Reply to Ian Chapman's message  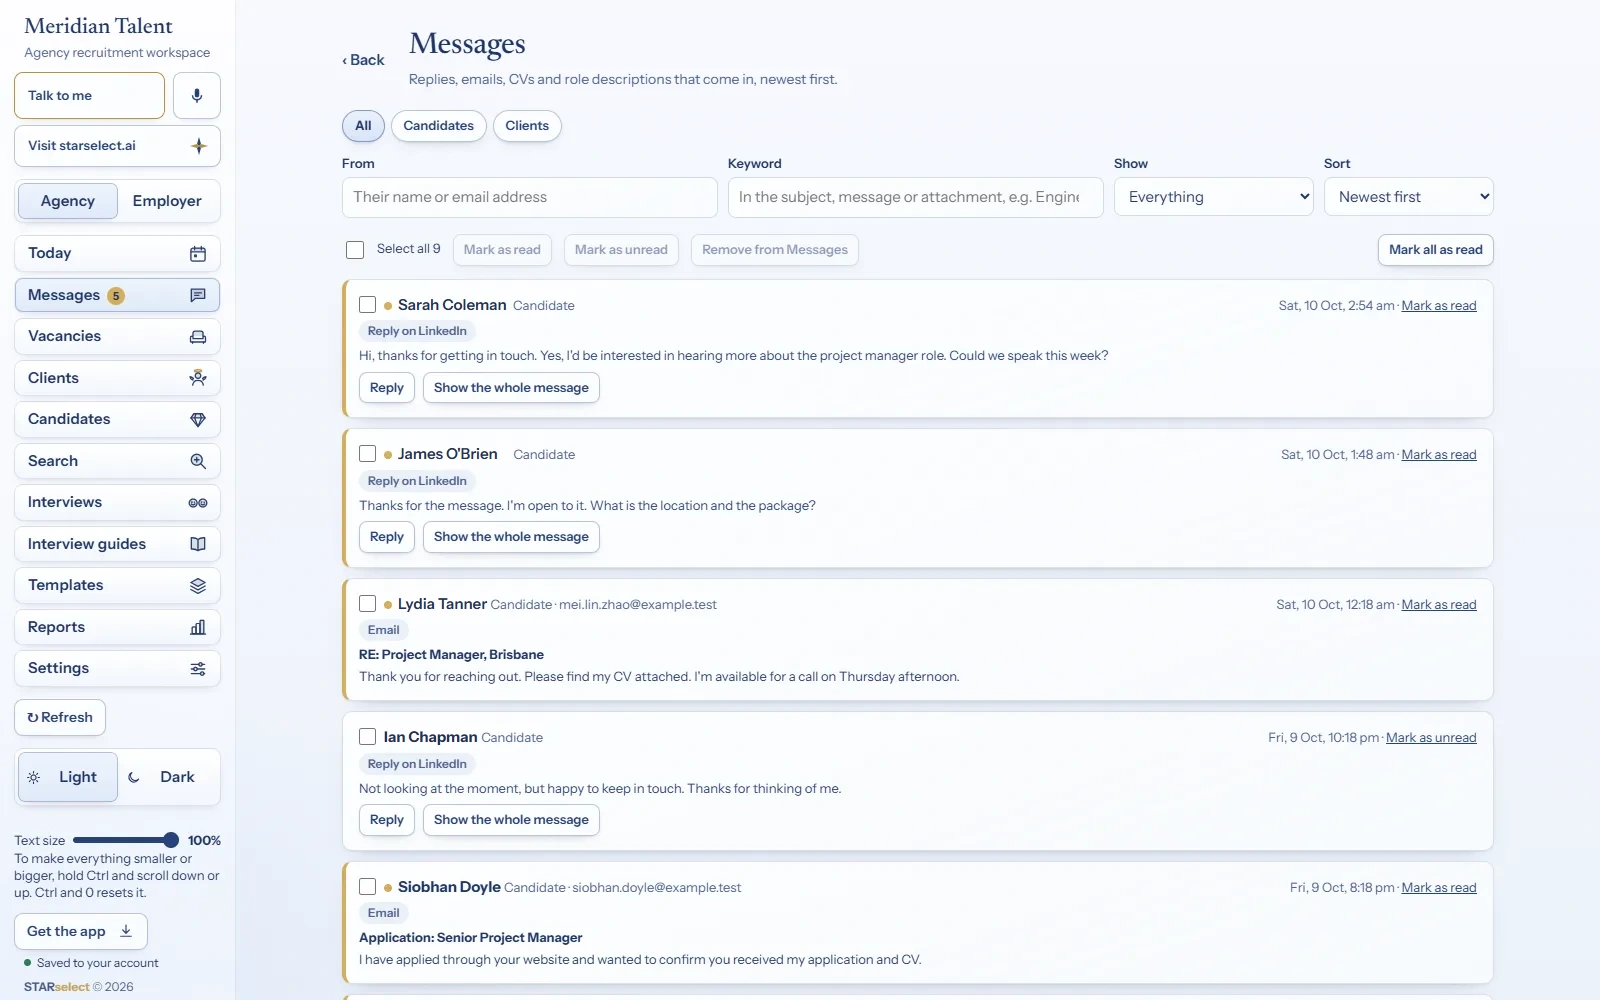[387, 820]
